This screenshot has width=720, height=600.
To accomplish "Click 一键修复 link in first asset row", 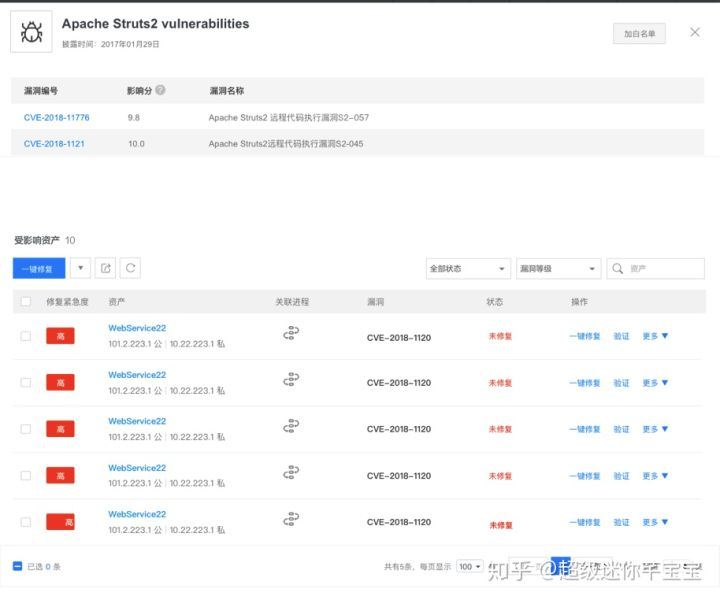I will click(585, 336).
